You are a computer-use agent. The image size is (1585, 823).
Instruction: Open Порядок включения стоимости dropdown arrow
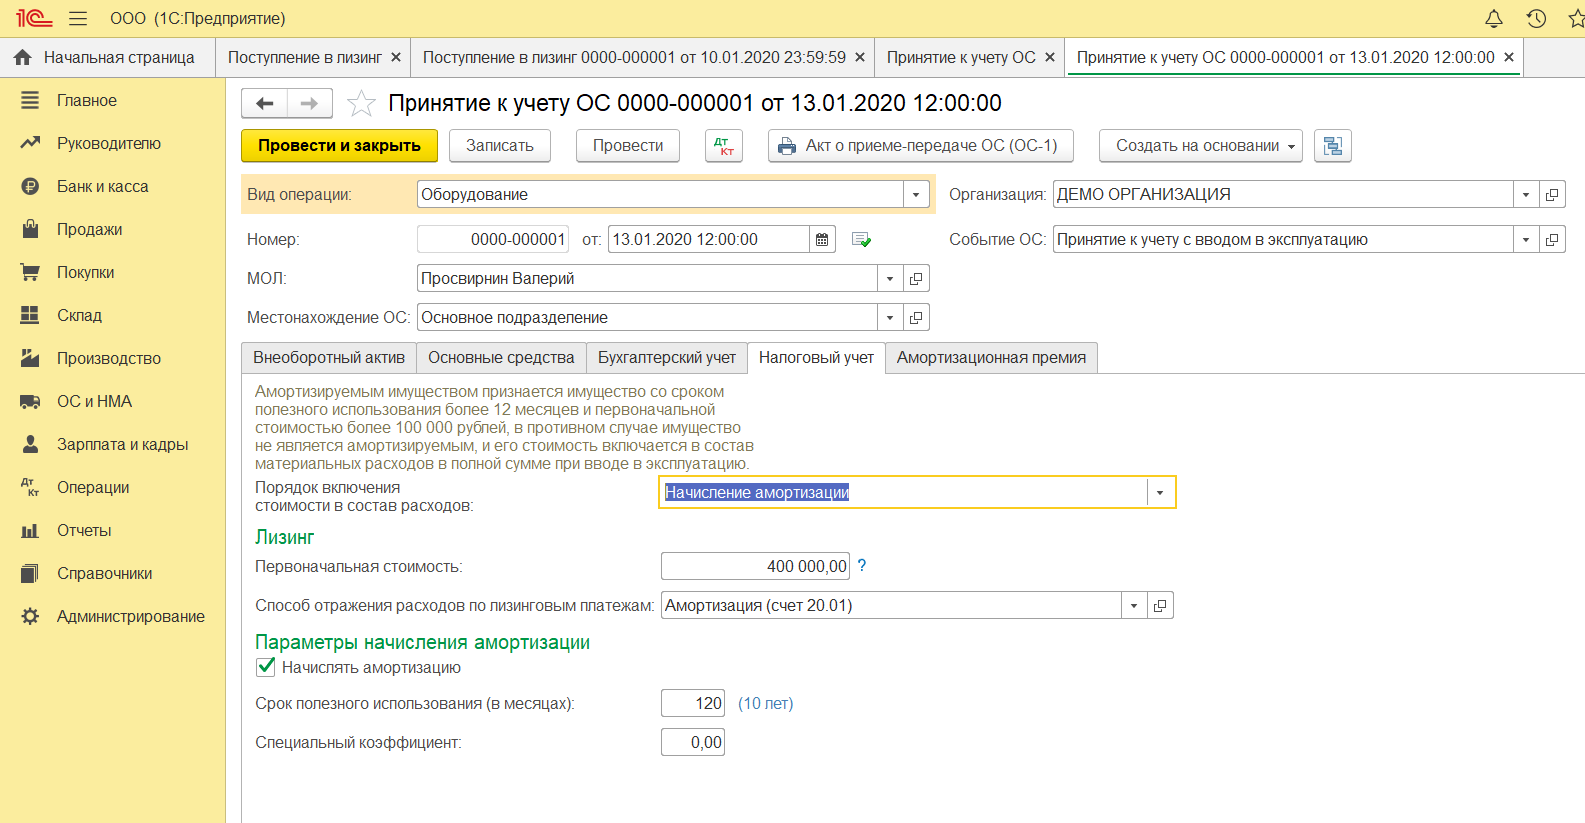pos(1160,493)
